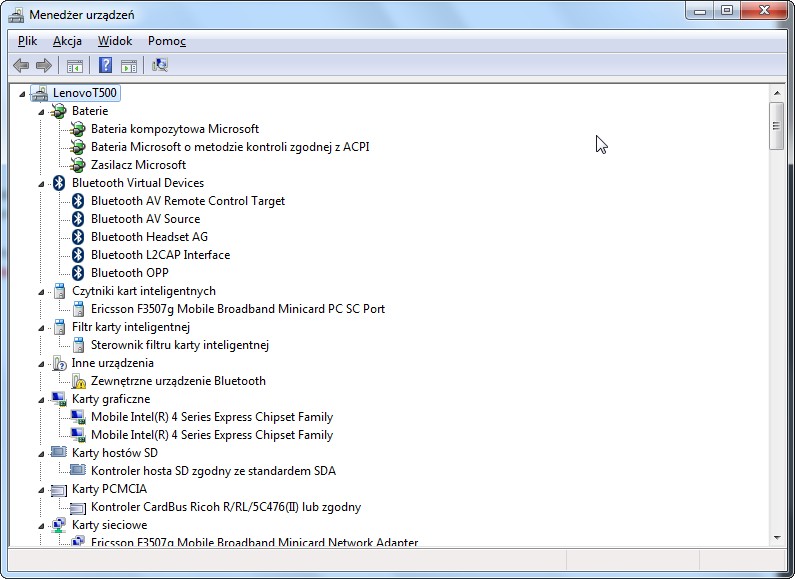Maximize the Menedżer urządzeń window

coord(727,11)
